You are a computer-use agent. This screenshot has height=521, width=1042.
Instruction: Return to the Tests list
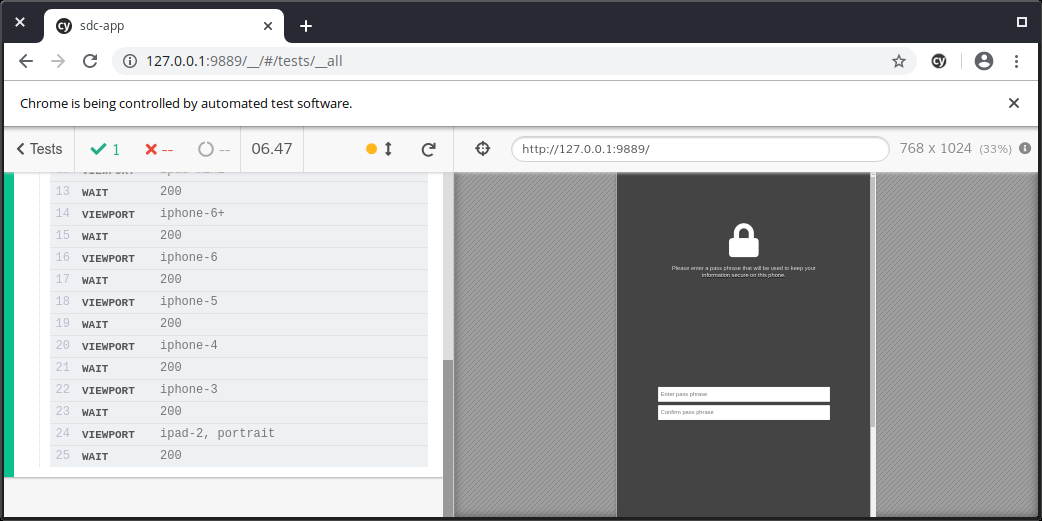(x=40, y=149)
